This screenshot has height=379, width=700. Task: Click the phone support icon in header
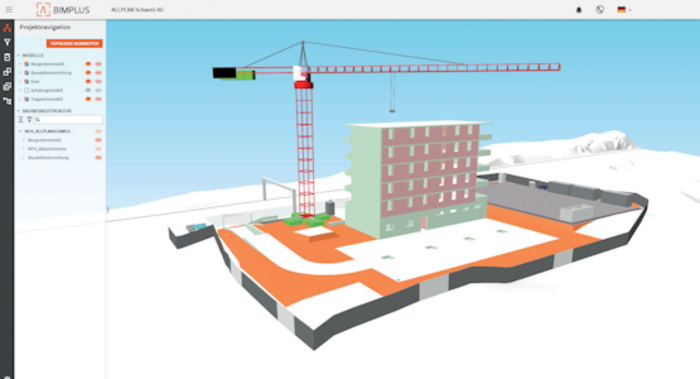pyautogui.click(x=600, y=9)
